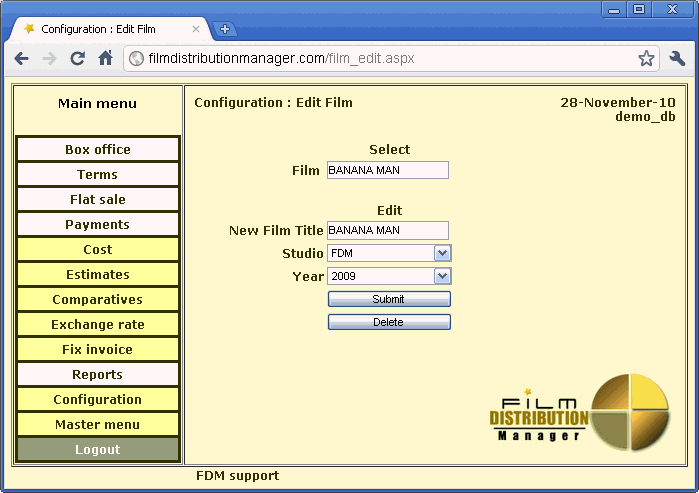The width and height of the screenshot is (699, 493).
Task: Open Reports in the main menu
Action: point(98,375)
